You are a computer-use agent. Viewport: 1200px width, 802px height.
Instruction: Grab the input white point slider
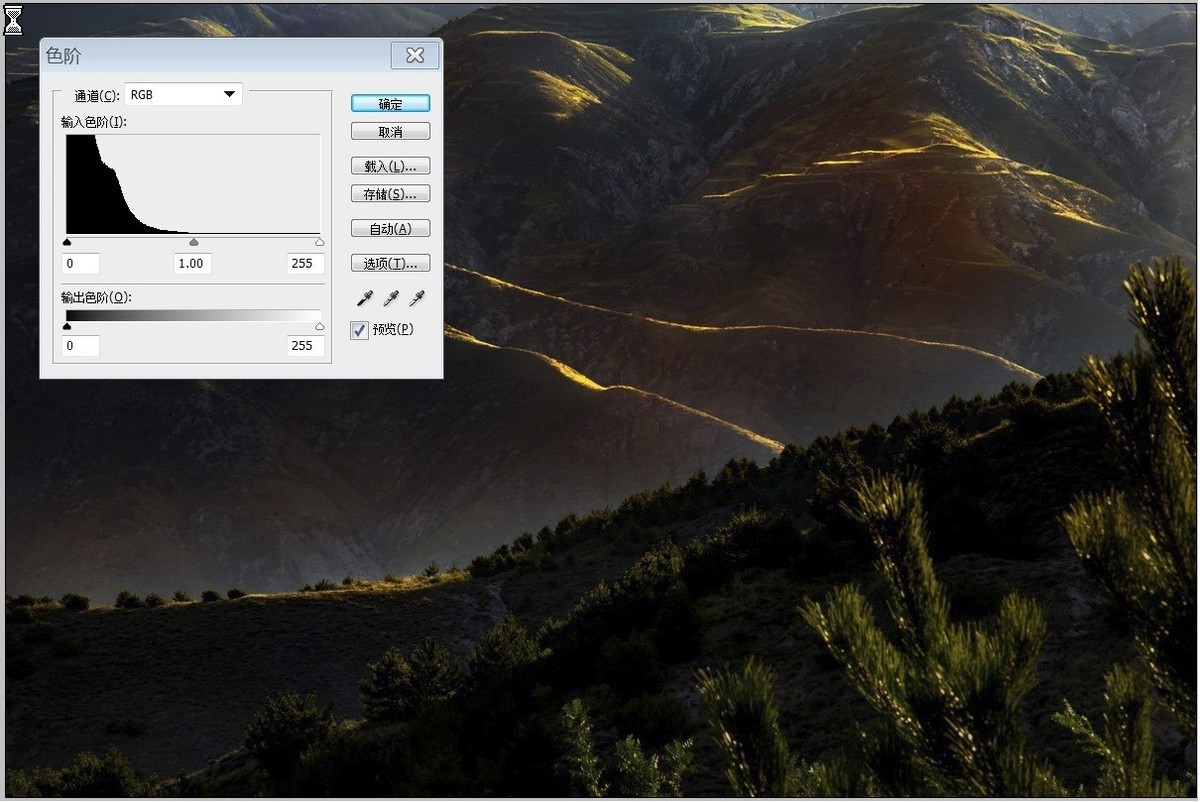320,242
